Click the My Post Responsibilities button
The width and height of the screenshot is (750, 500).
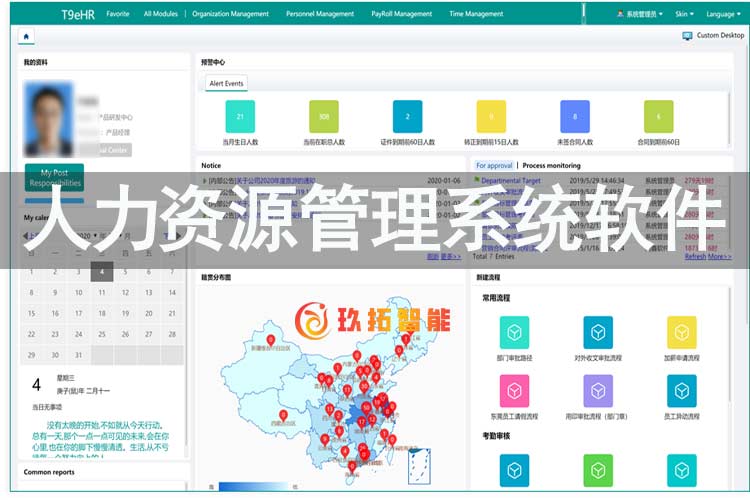tap(55, 178)
